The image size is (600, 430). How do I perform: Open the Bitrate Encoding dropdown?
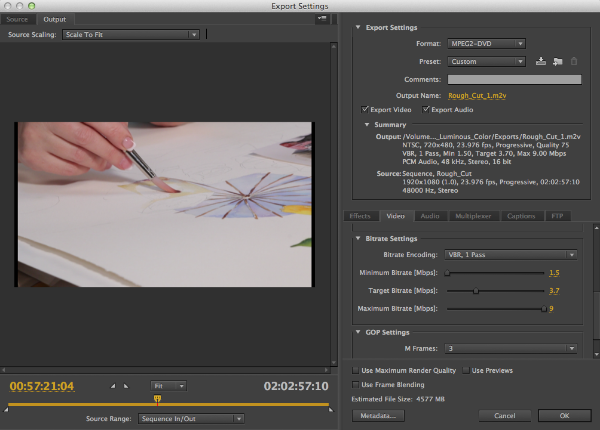[510, 255]
